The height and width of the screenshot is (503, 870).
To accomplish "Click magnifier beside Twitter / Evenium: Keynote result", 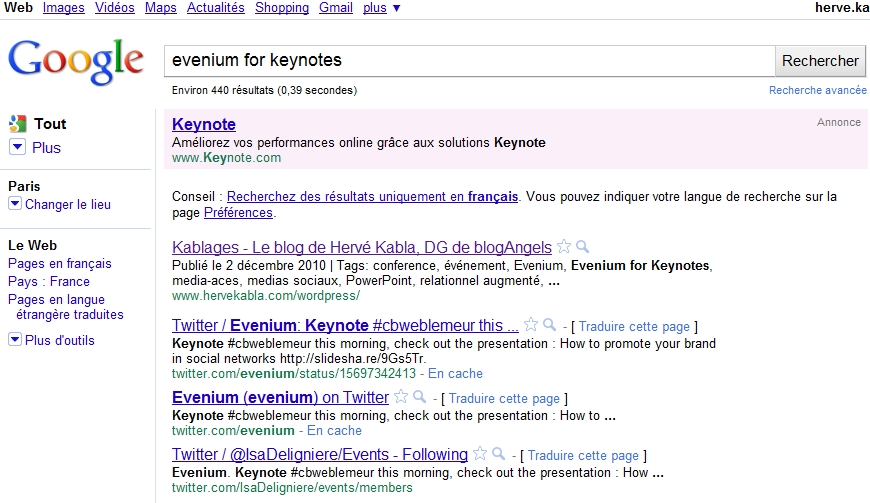I will click(549, 324).
